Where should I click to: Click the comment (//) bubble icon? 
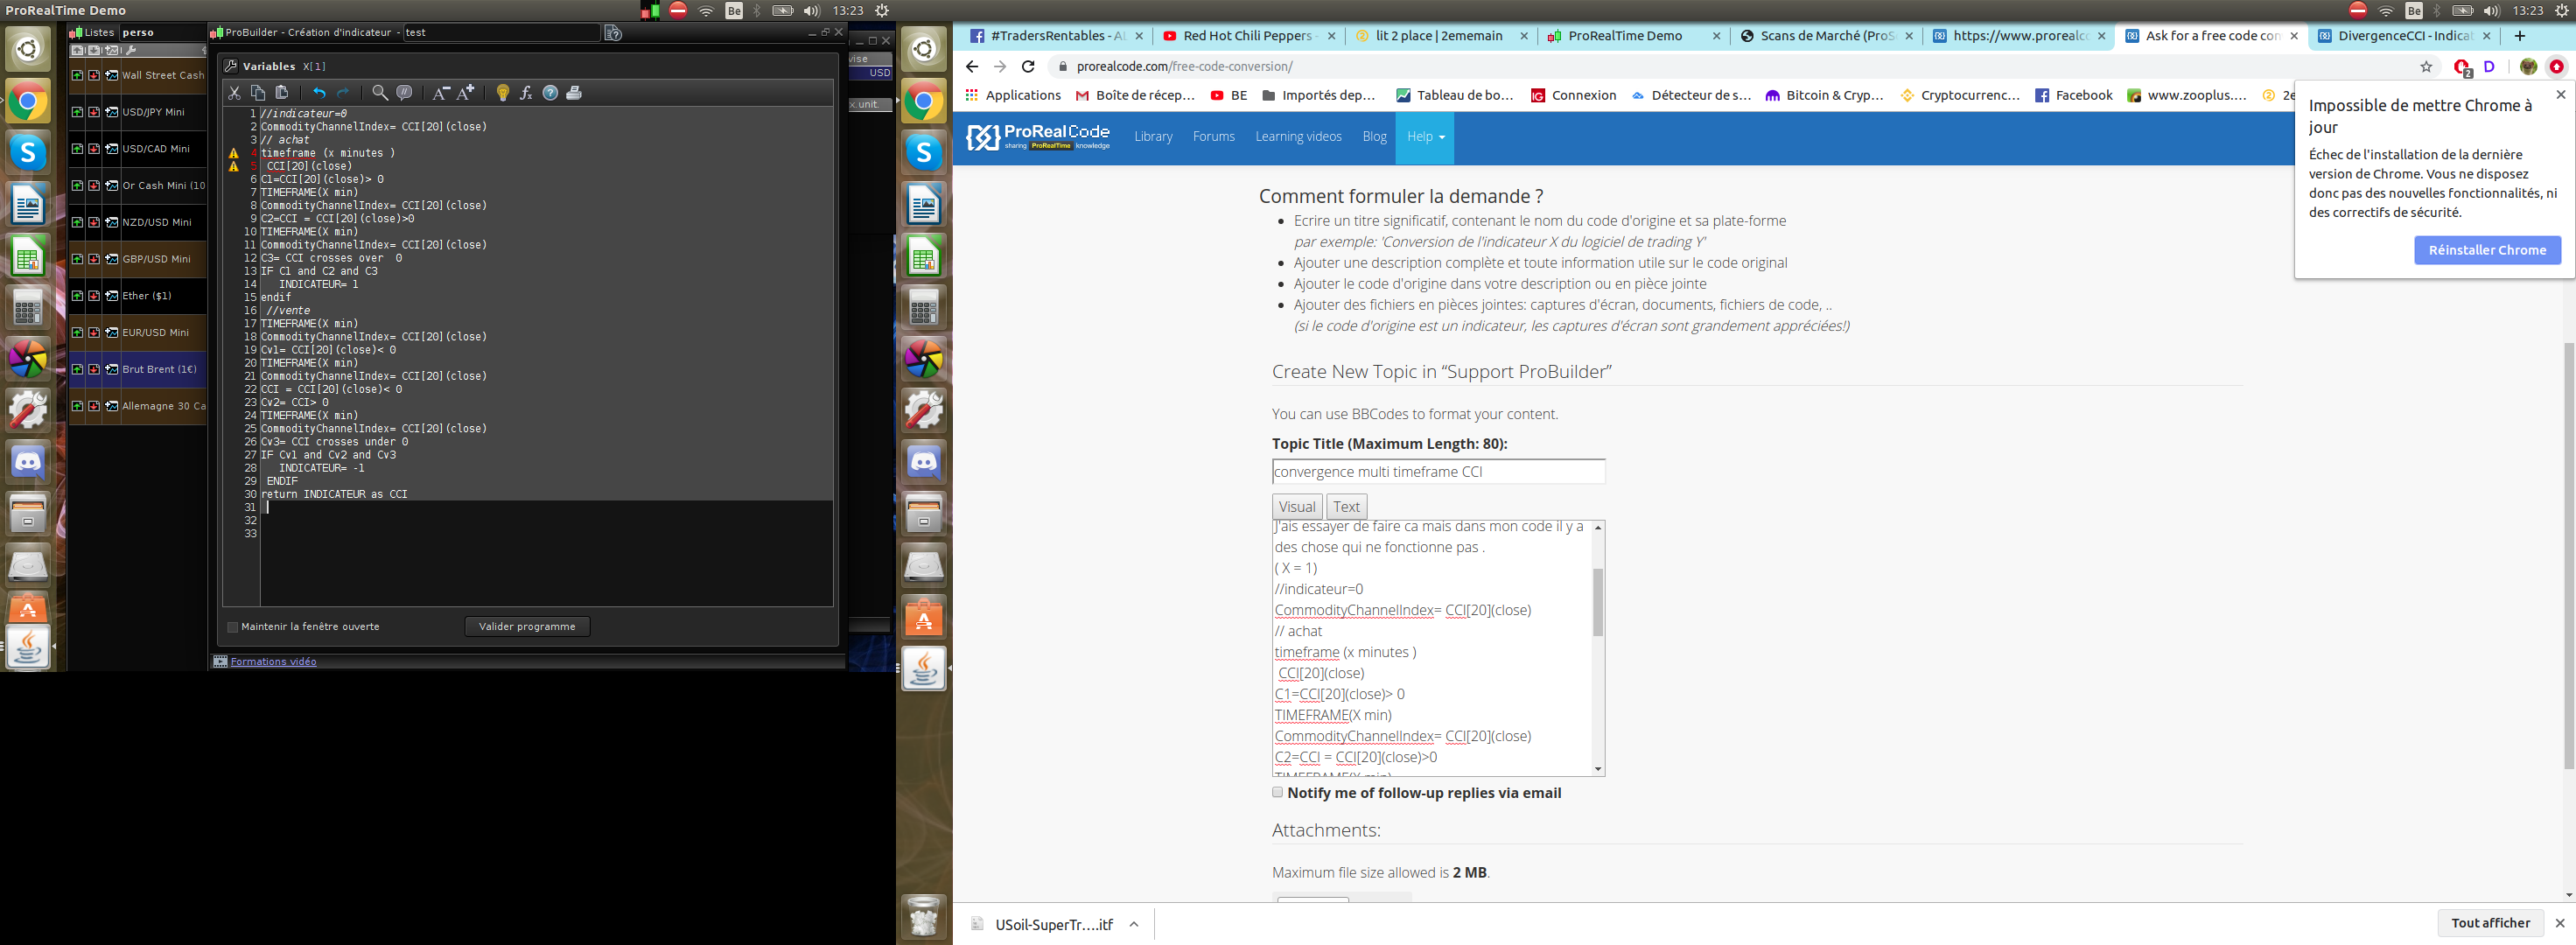pos(404,93)
